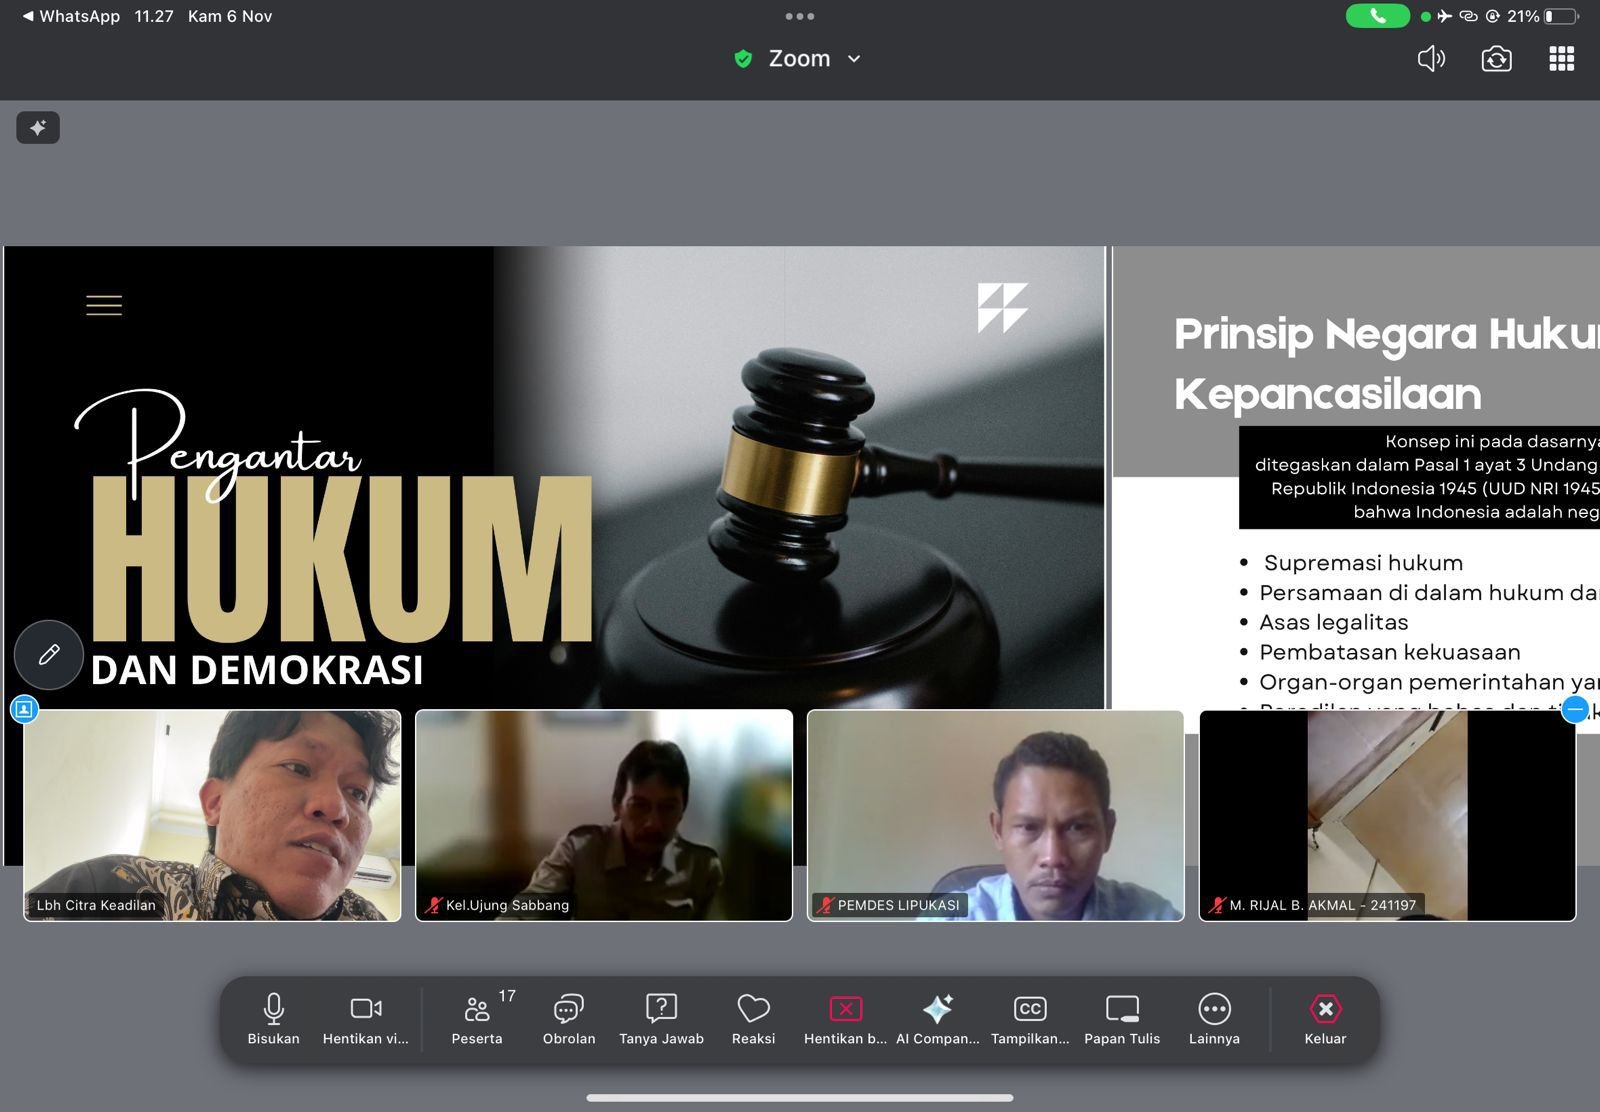Screen dimensions: 1600x1112
Task: Mute microphone with Bisukan button
Action: click(x=273, y=1018)
